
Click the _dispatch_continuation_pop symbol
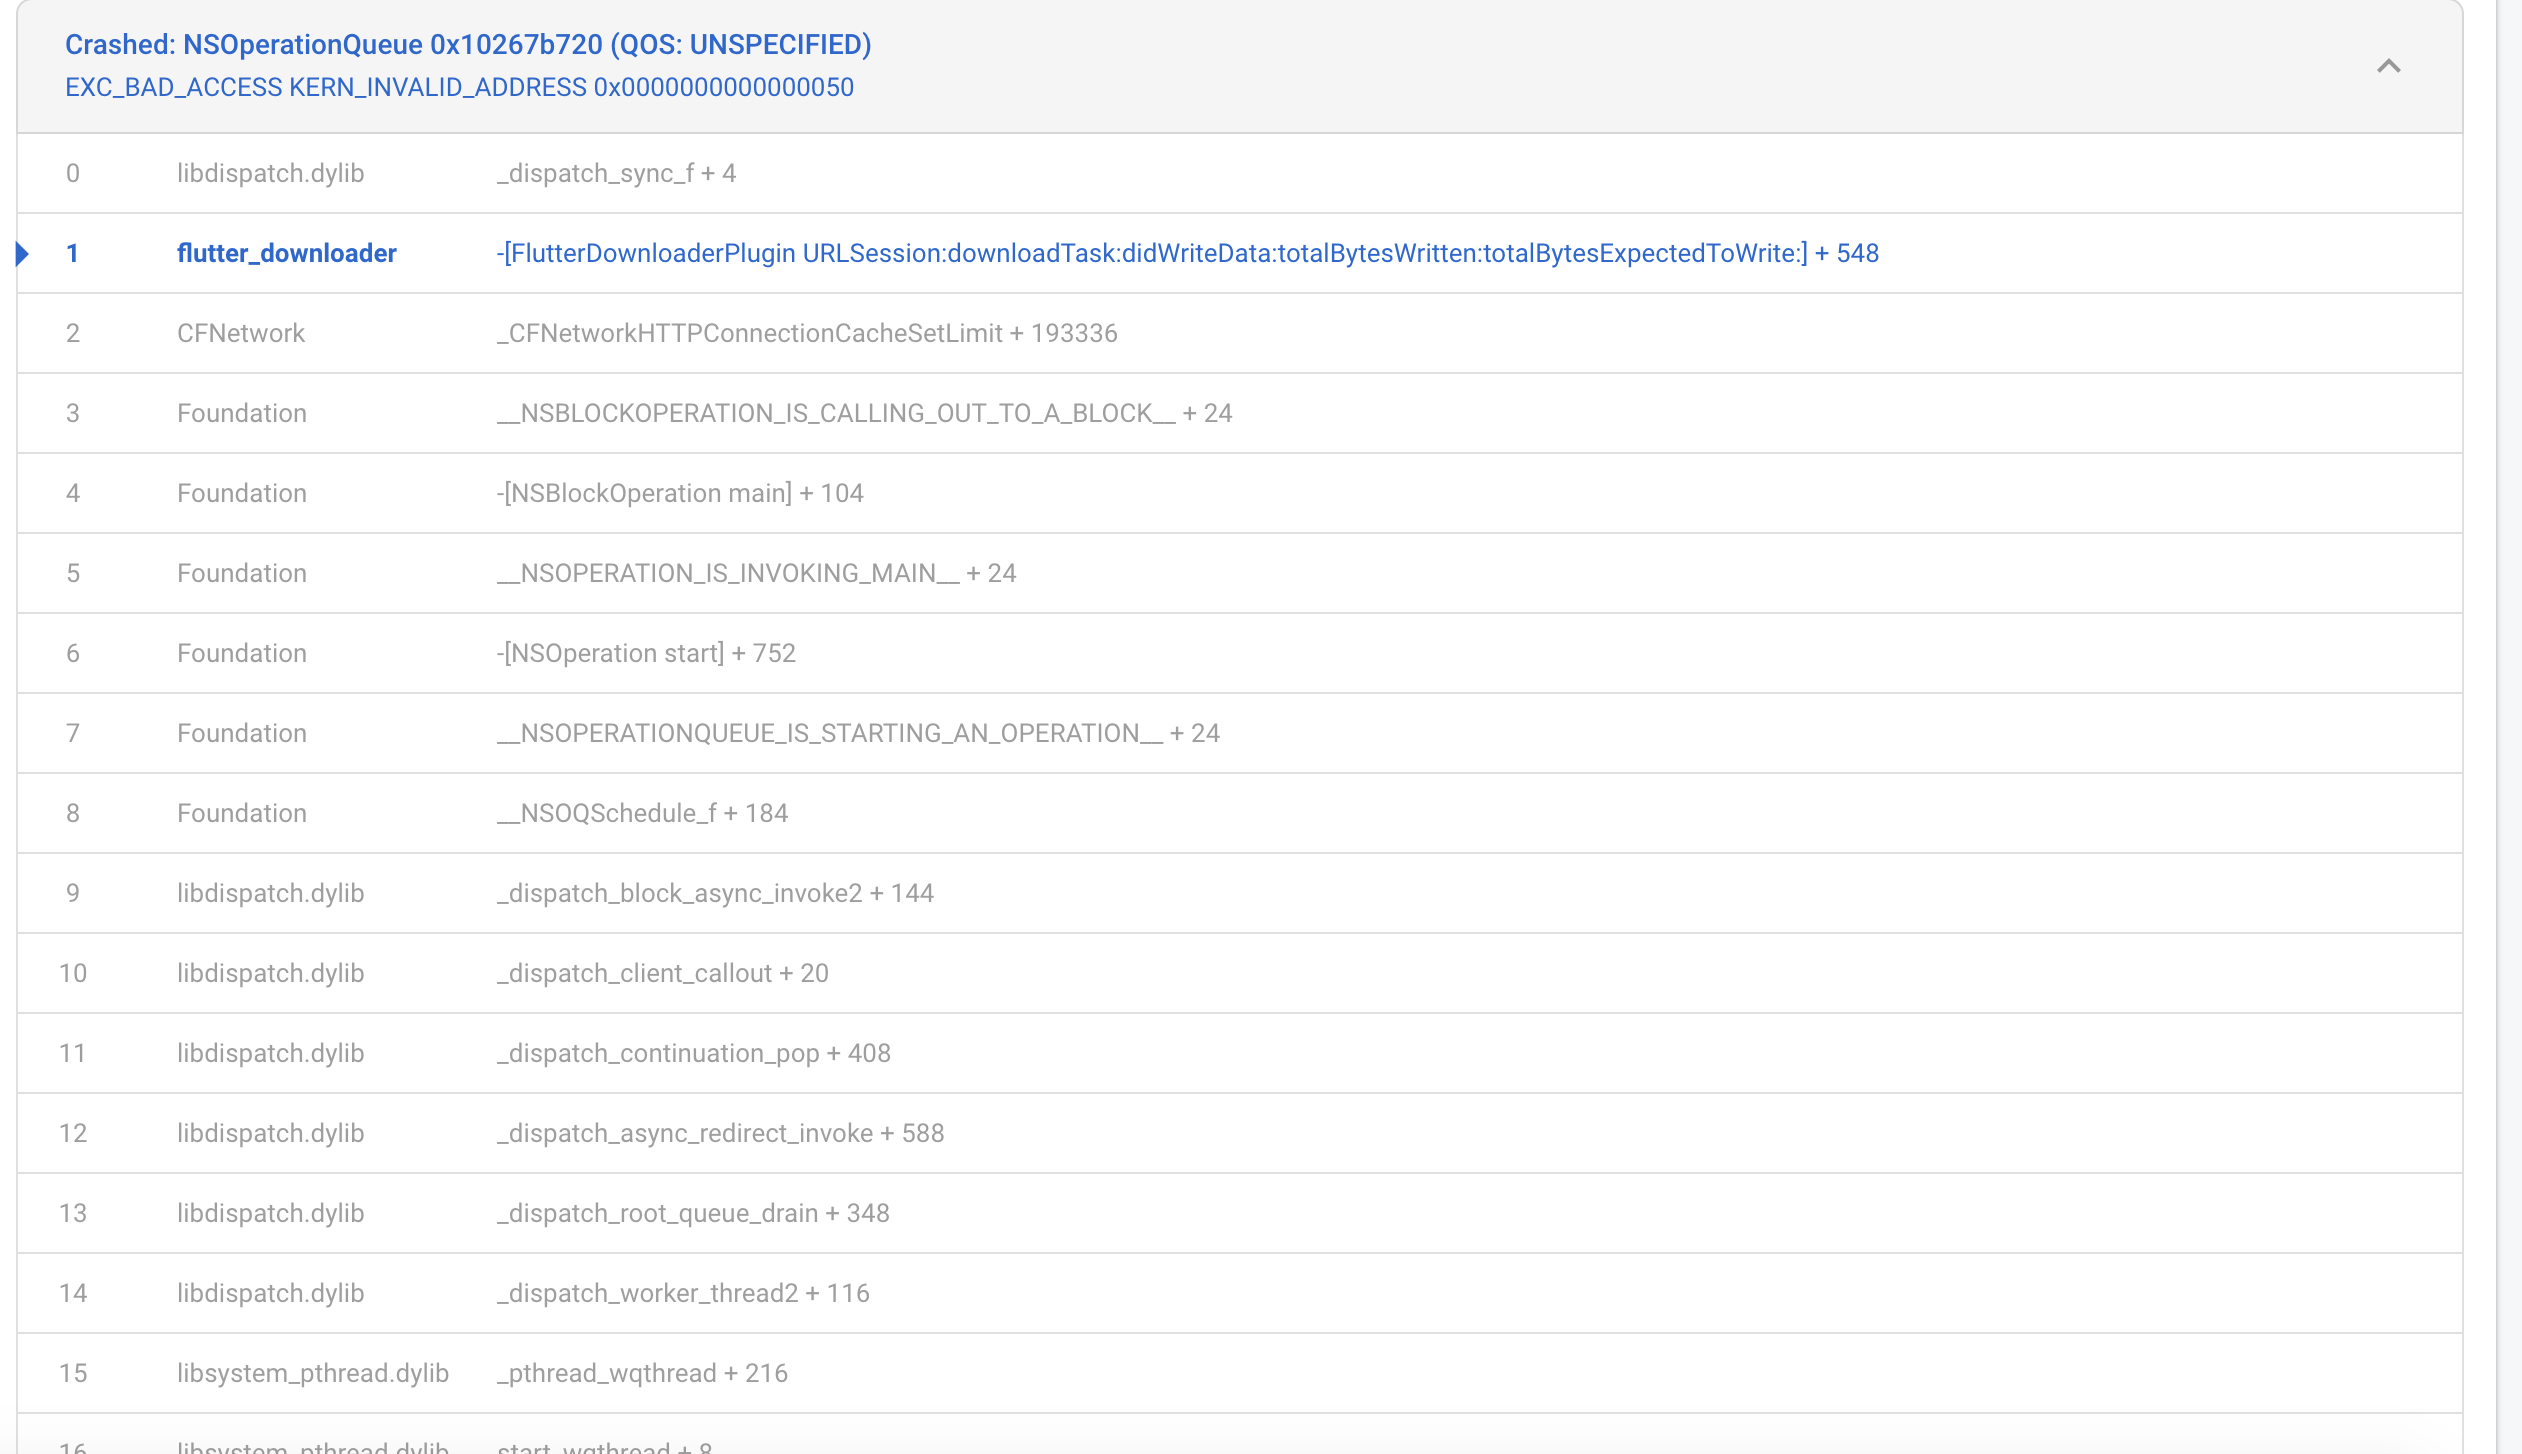pyautogui.click(x=693, y=1052)
